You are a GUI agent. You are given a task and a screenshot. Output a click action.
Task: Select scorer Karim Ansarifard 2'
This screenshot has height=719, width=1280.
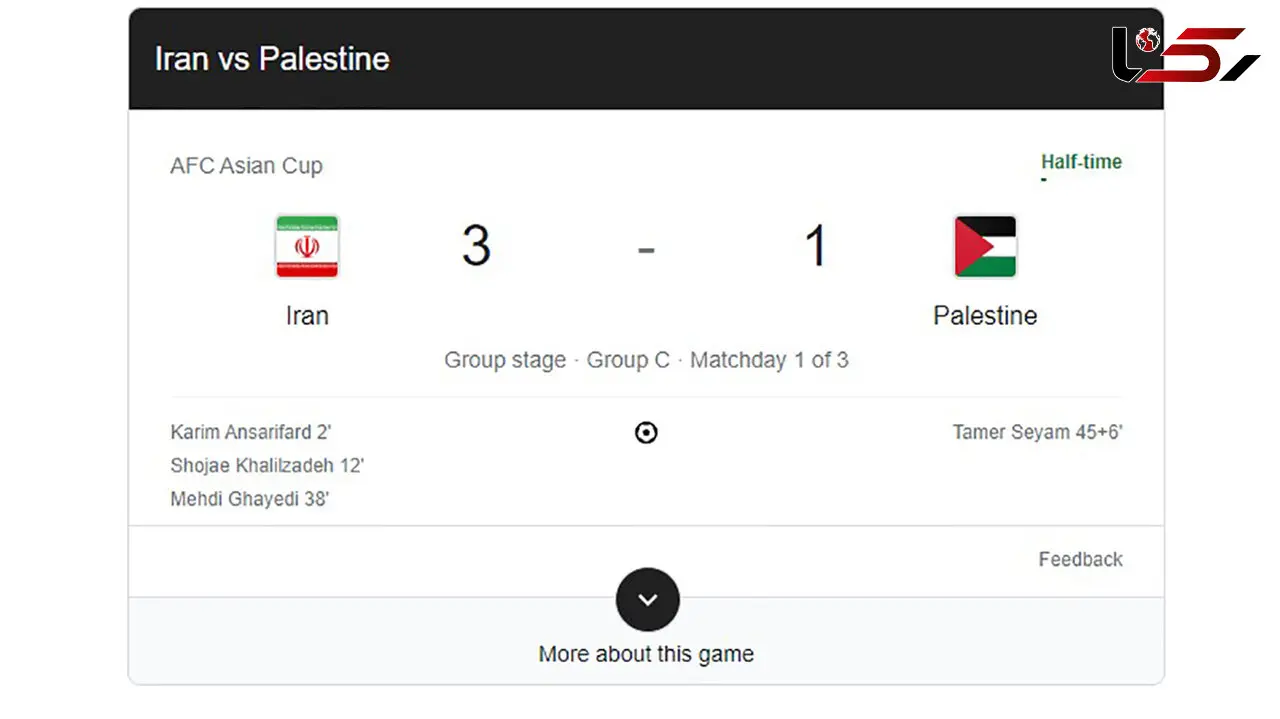(251, 432)
